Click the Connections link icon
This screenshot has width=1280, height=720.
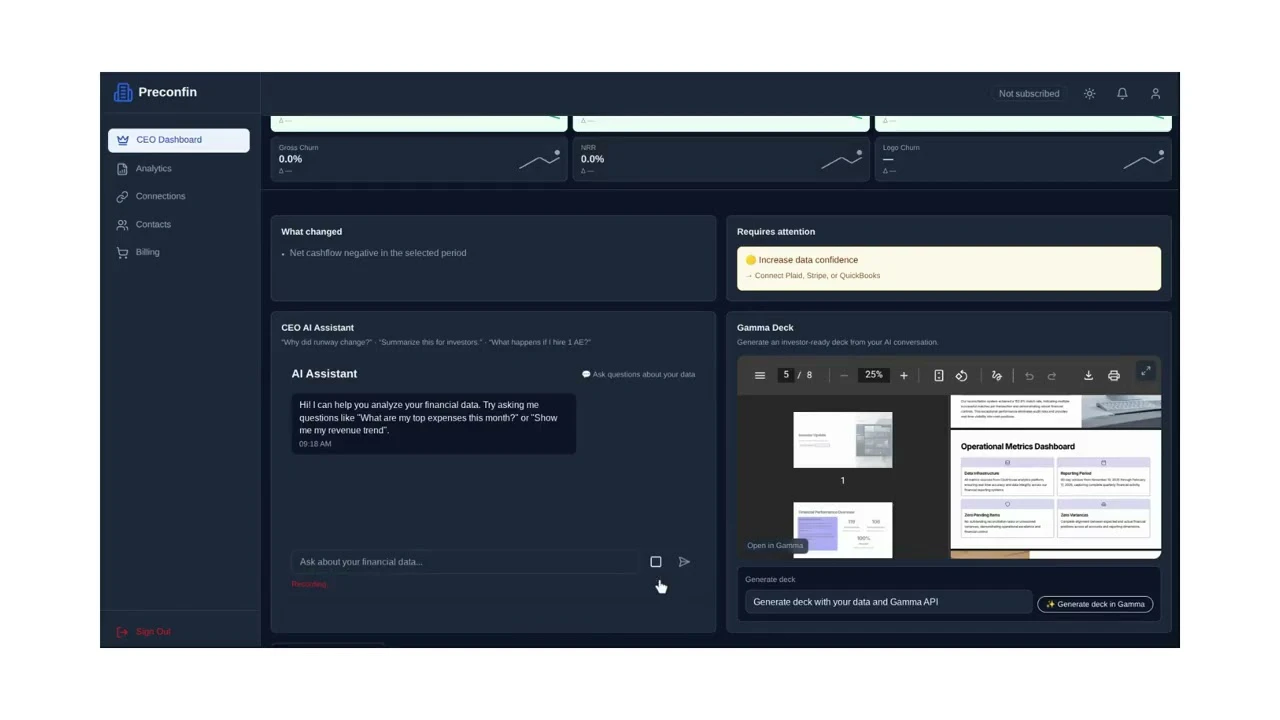click(122, 197)
